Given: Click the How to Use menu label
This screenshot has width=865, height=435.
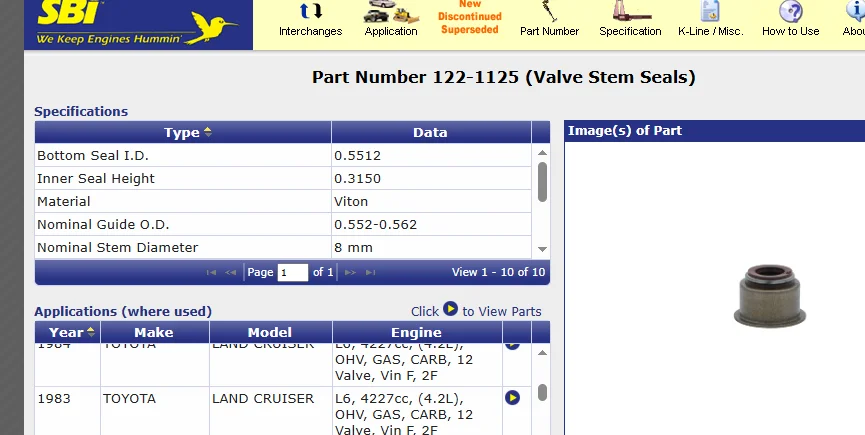Looking at the screenshot, I should point(791,31).
